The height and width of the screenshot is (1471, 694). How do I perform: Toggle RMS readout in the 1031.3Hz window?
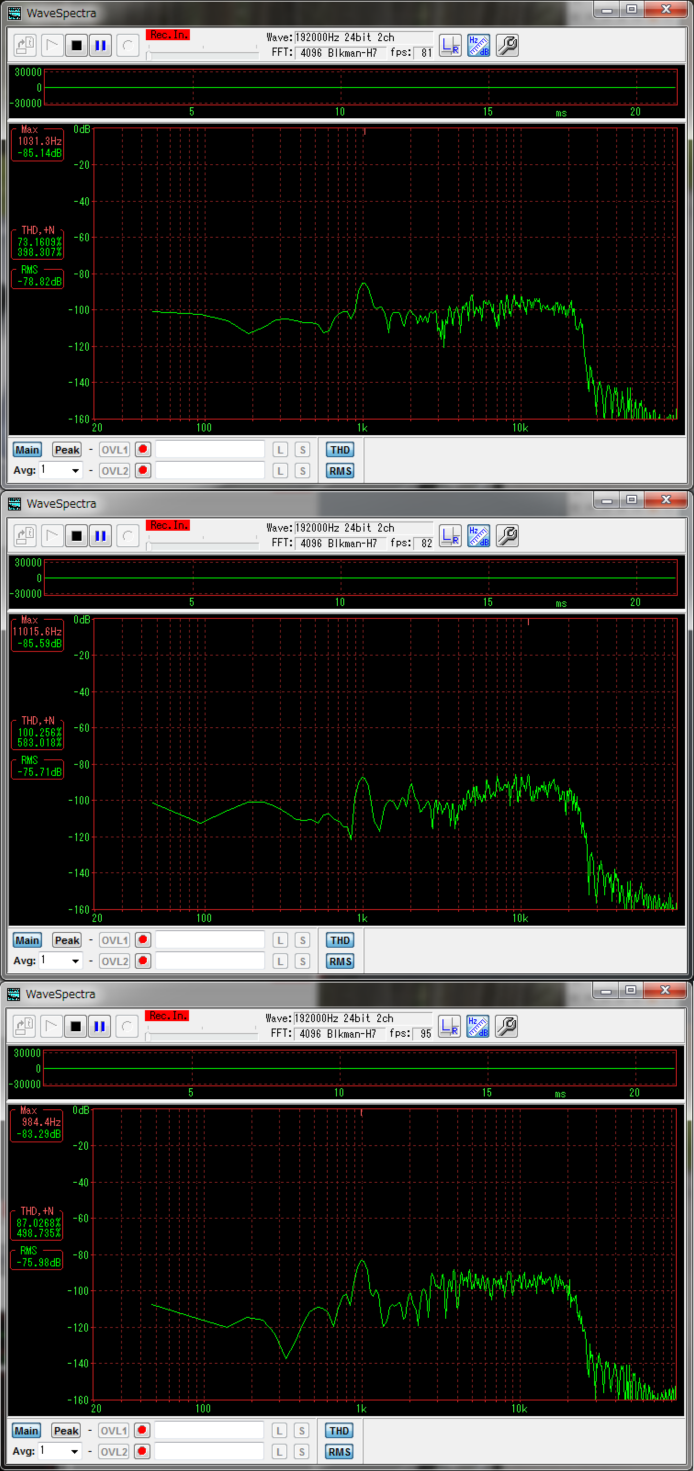[x=340, y=471]
